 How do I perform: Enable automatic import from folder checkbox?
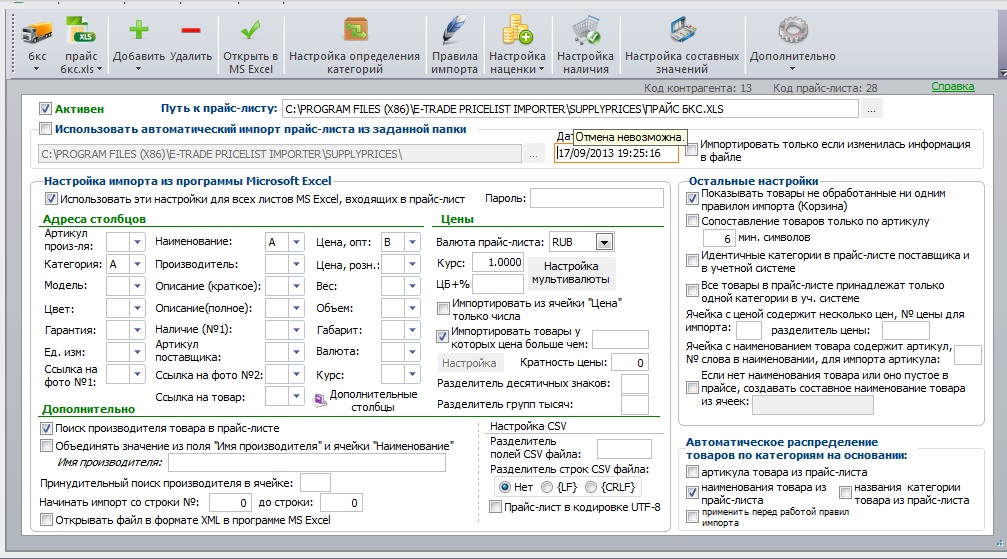coord(45,129)
